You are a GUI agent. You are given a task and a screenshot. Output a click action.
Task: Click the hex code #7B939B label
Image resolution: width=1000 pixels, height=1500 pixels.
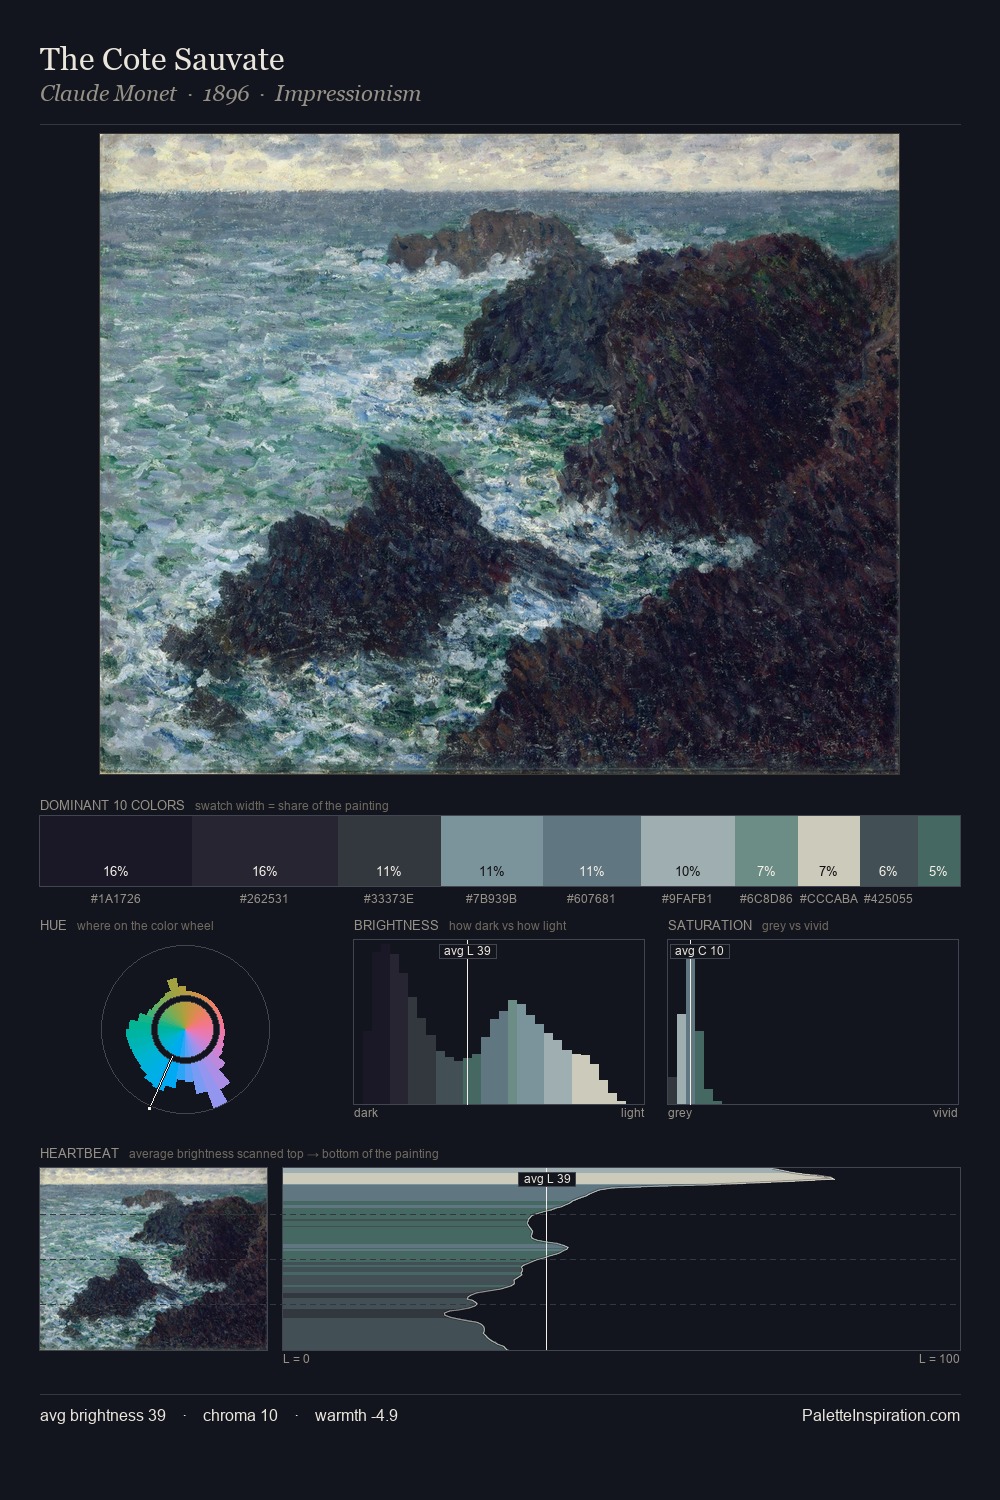point(491,899)
